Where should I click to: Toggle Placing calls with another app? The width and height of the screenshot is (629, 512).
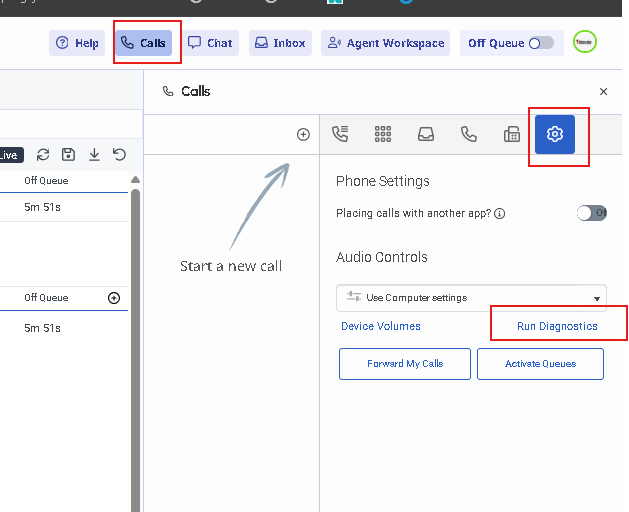[591, 213]
